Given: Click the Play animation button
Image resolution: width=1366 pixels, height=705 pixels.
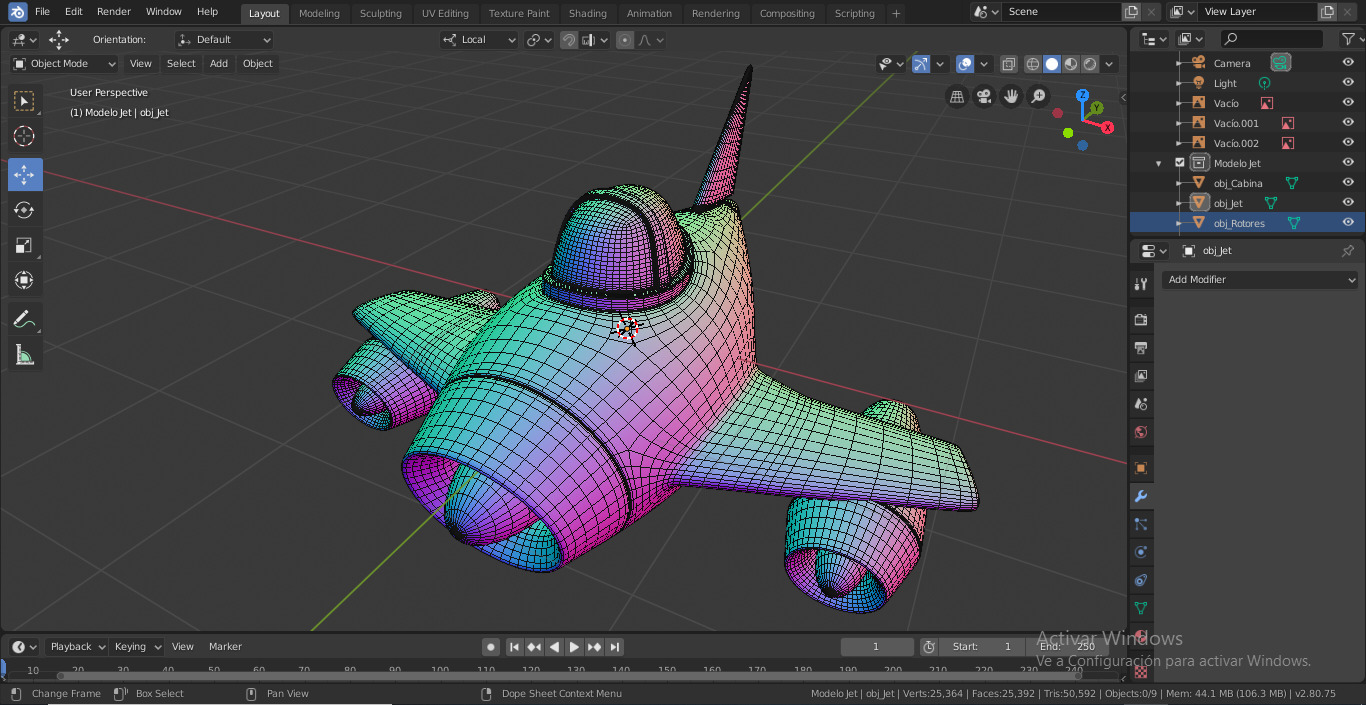Looking at the screenshot, I should coord(574,647).
